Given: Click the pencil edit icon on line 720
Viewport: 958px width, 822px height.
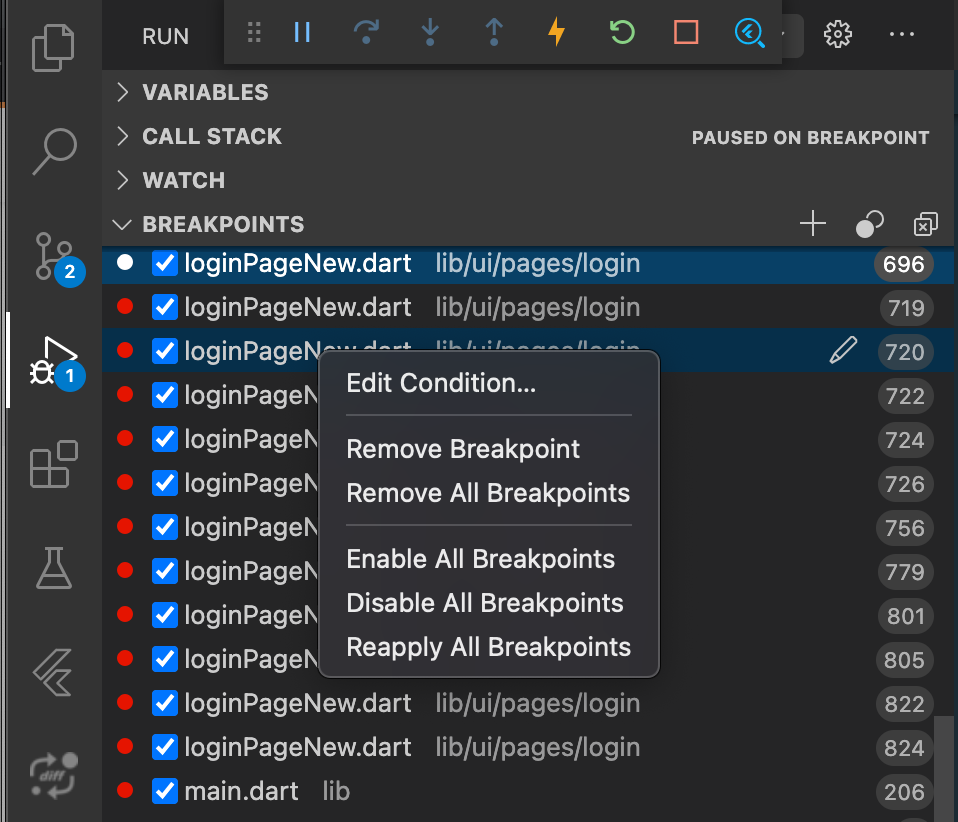Looking at the screenshot, I should coord(843,350).
